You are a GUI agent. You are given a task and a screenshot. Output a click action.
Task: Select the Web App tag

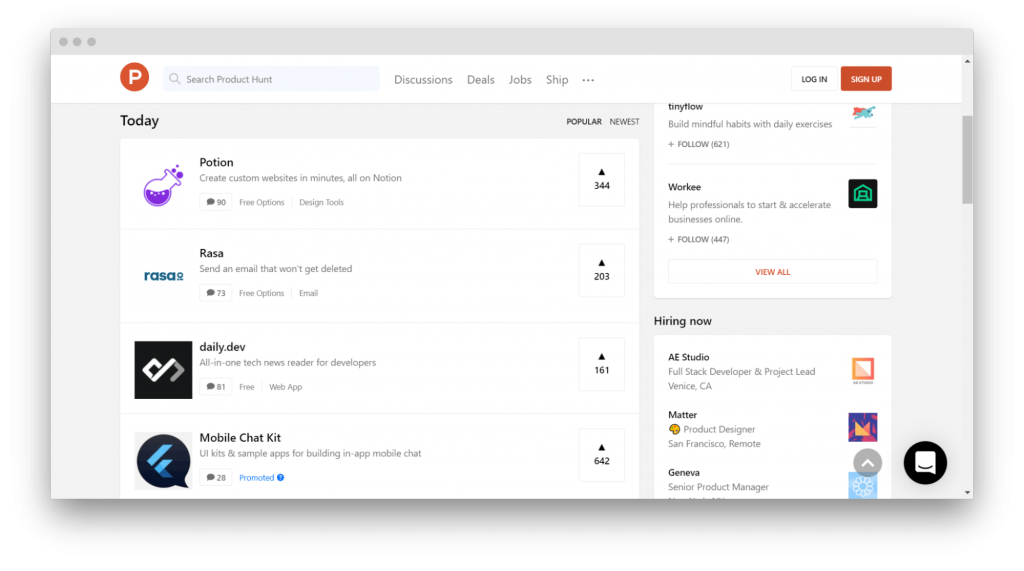click(285, 387)
